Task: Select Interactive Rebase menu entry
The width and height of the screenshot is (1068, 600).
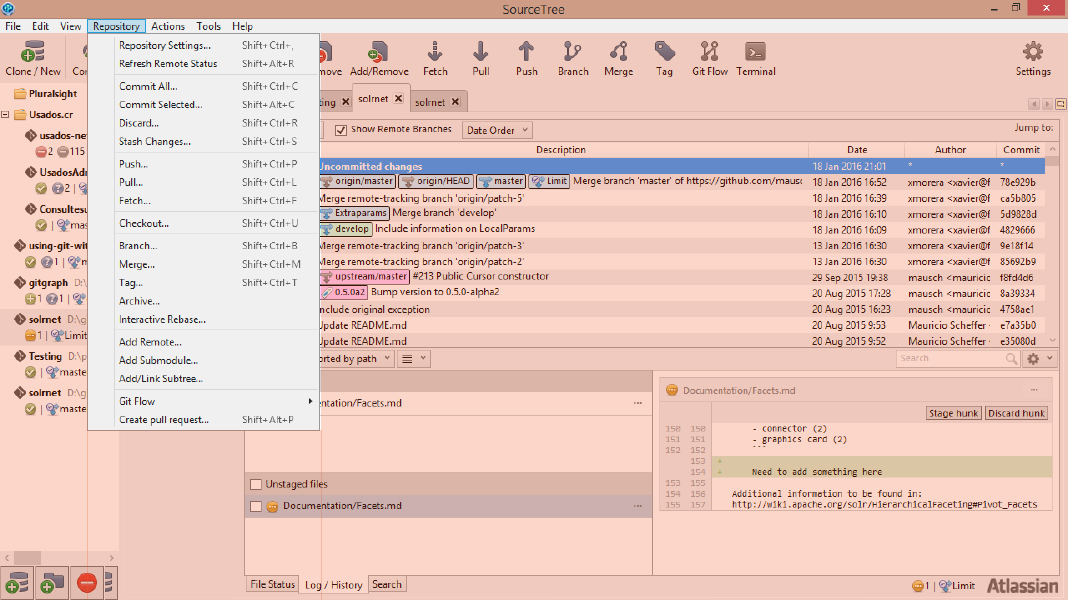Action: [162, 320]
